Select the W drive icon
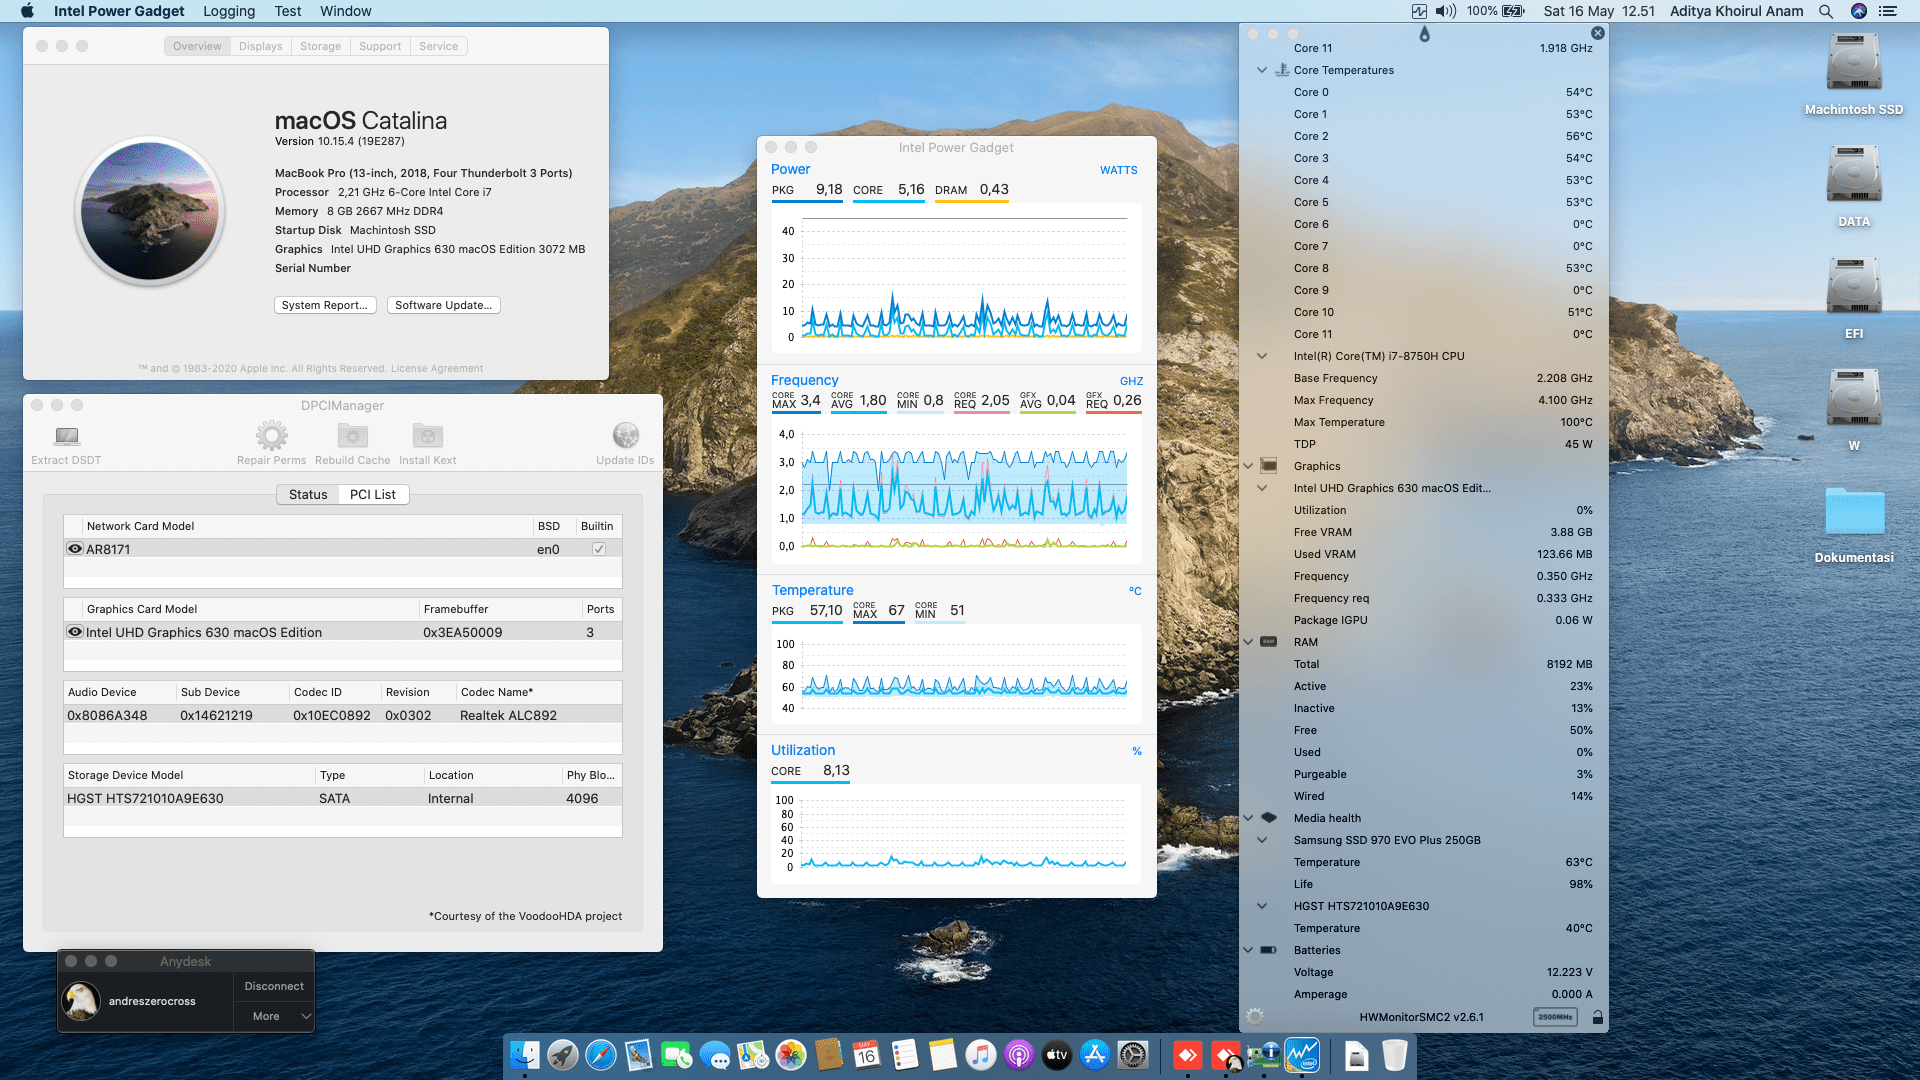Viewport: 1920px width, 1080px height. [1854, 400]
